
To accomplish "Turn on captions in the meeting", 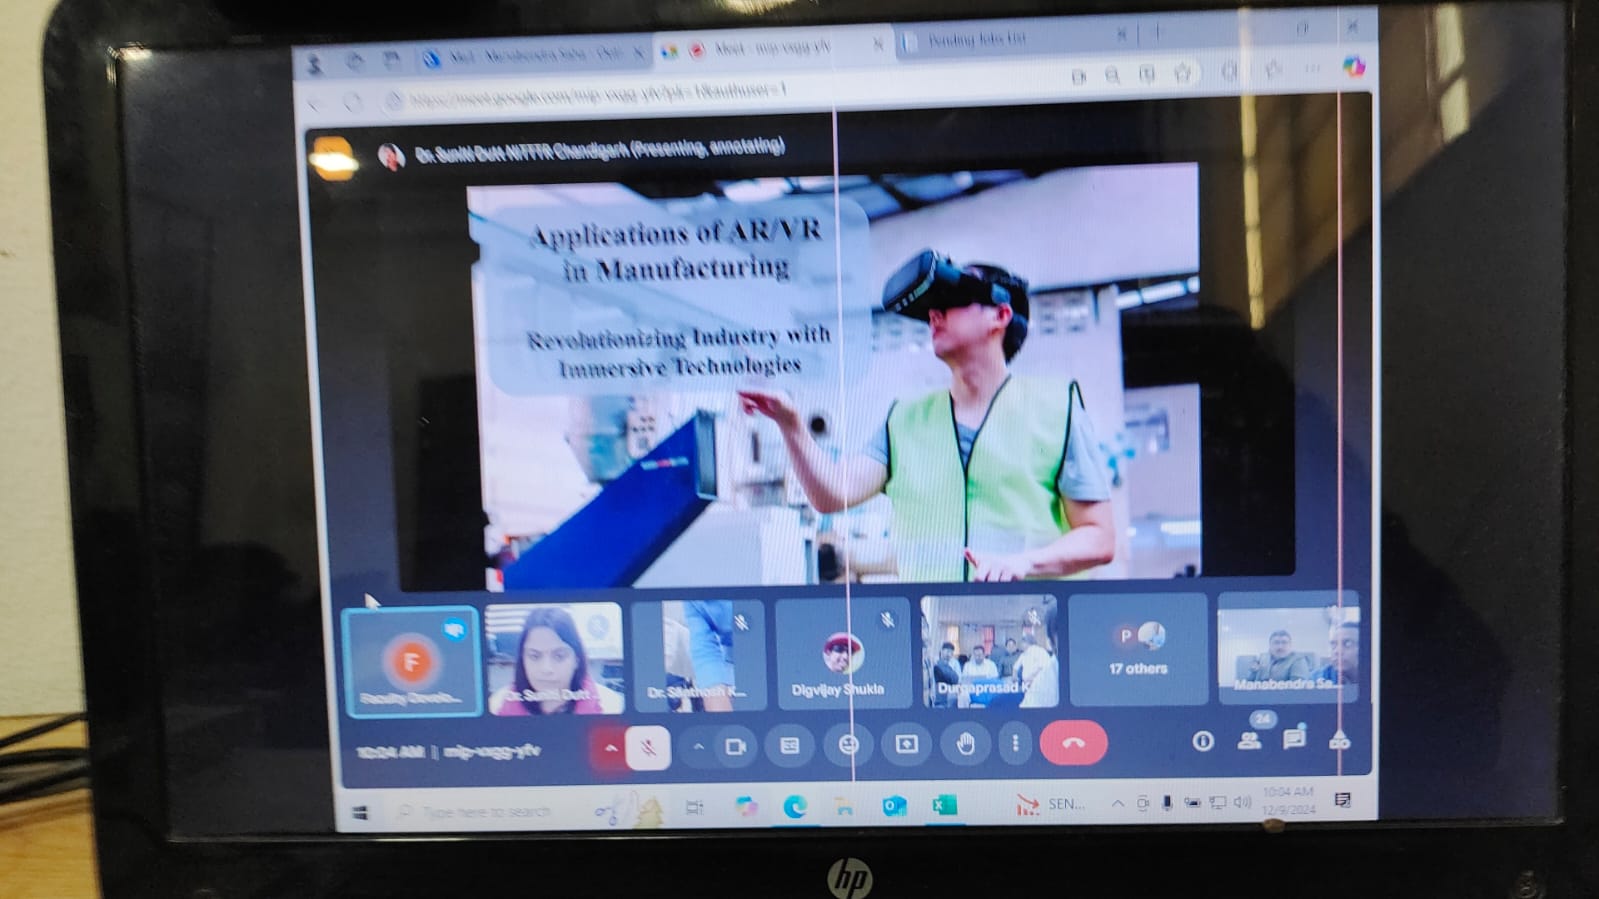I will 790,746.
